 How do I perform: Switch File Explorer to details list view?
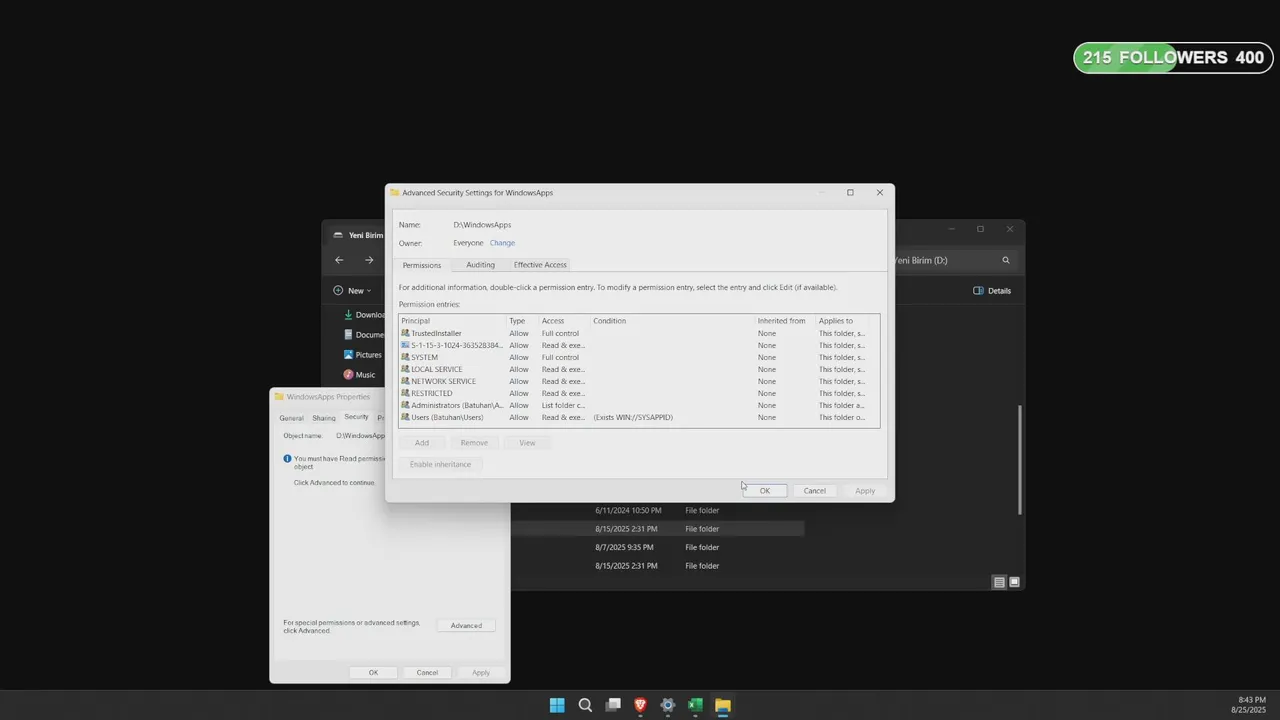point(999,582)
